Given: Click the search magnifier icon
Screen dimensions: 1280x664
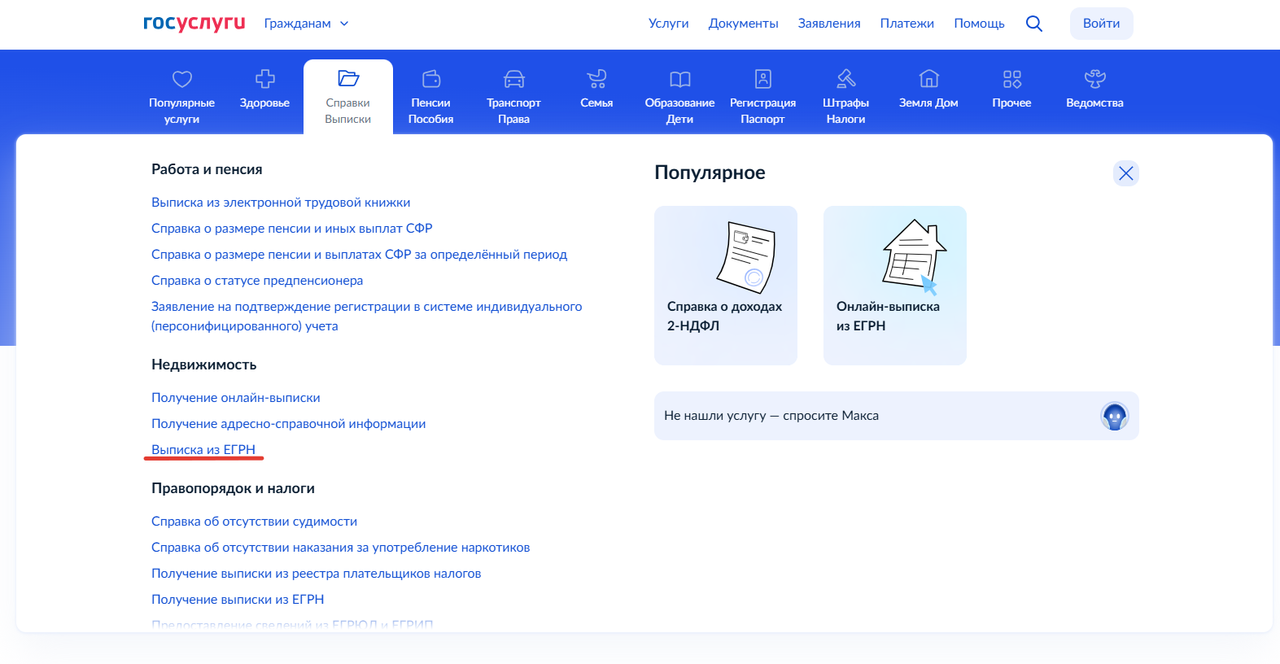Looking at the screenshot, I should click(1034, 23).
